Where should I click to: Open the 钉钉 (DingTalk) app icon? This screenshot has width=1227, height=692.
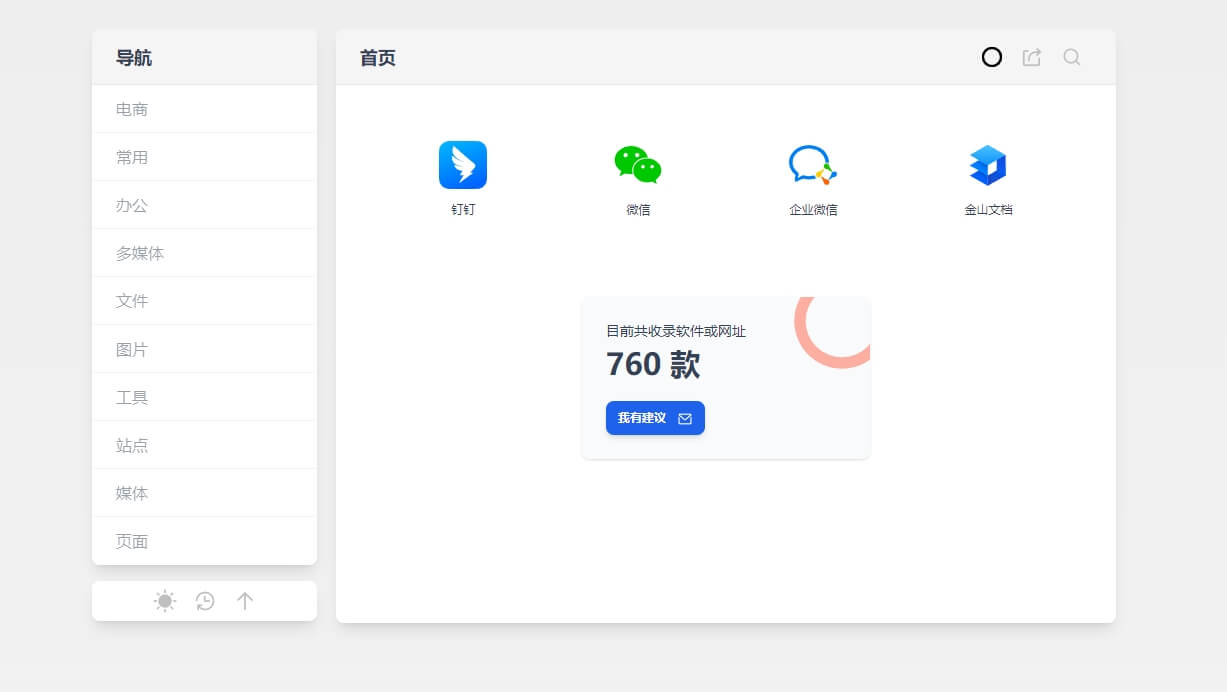(x=462, y=165)
